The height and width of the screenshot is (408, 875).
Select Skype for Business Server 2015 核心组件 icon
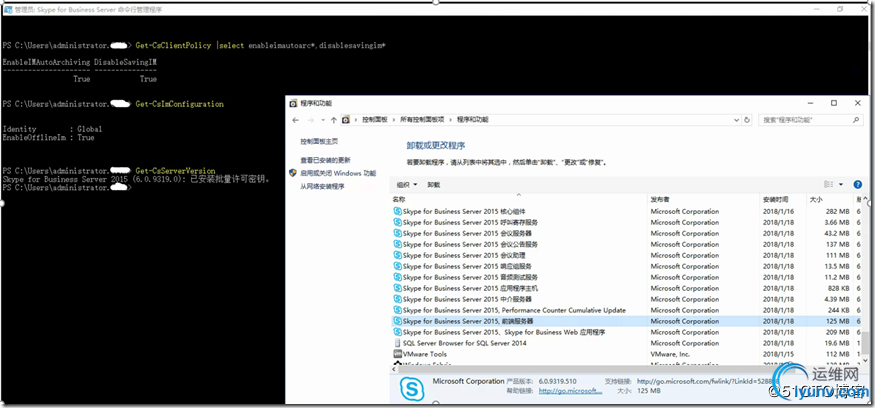click(397, 212)
